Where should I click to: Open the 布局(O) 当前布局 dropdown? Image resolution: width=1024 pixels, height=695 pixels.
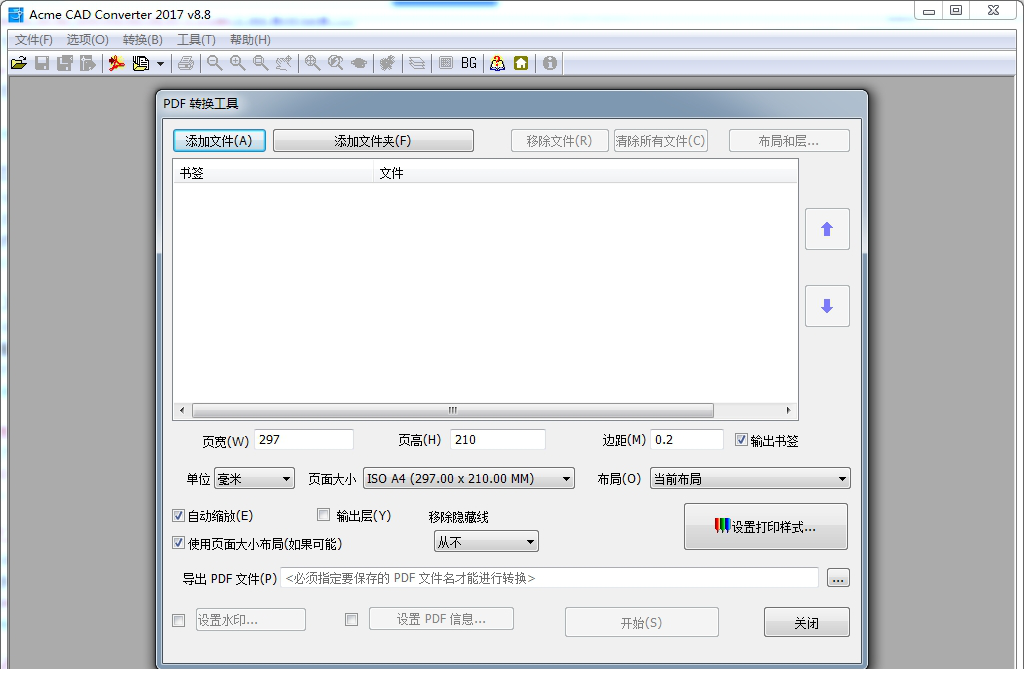point(750,478)
